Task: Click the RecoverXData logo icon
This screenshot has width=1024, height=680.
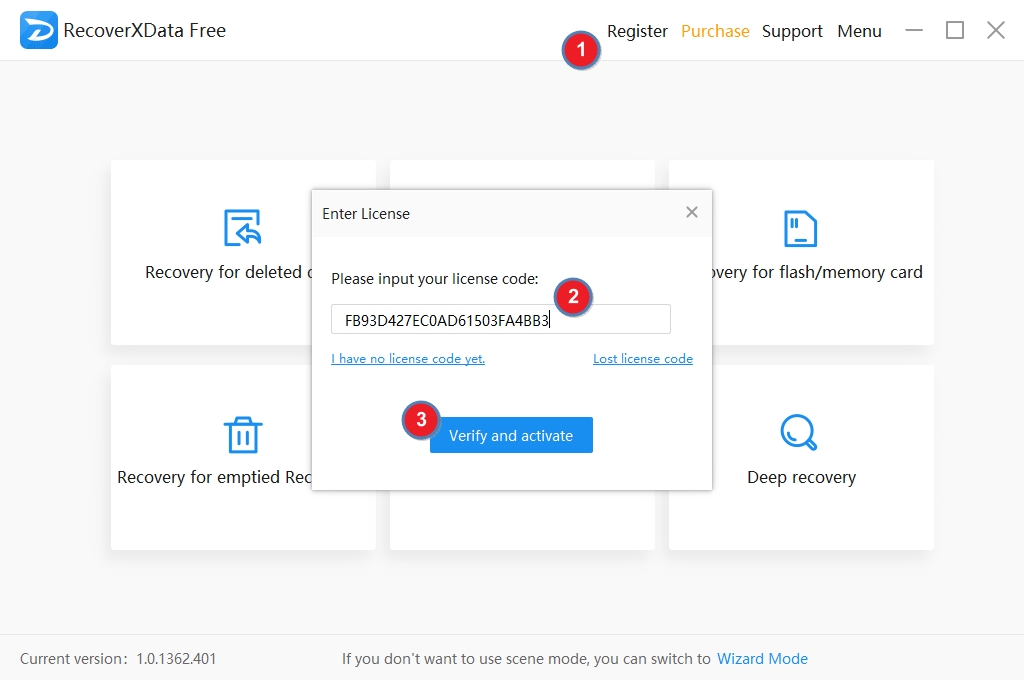Action: point(39,30)
